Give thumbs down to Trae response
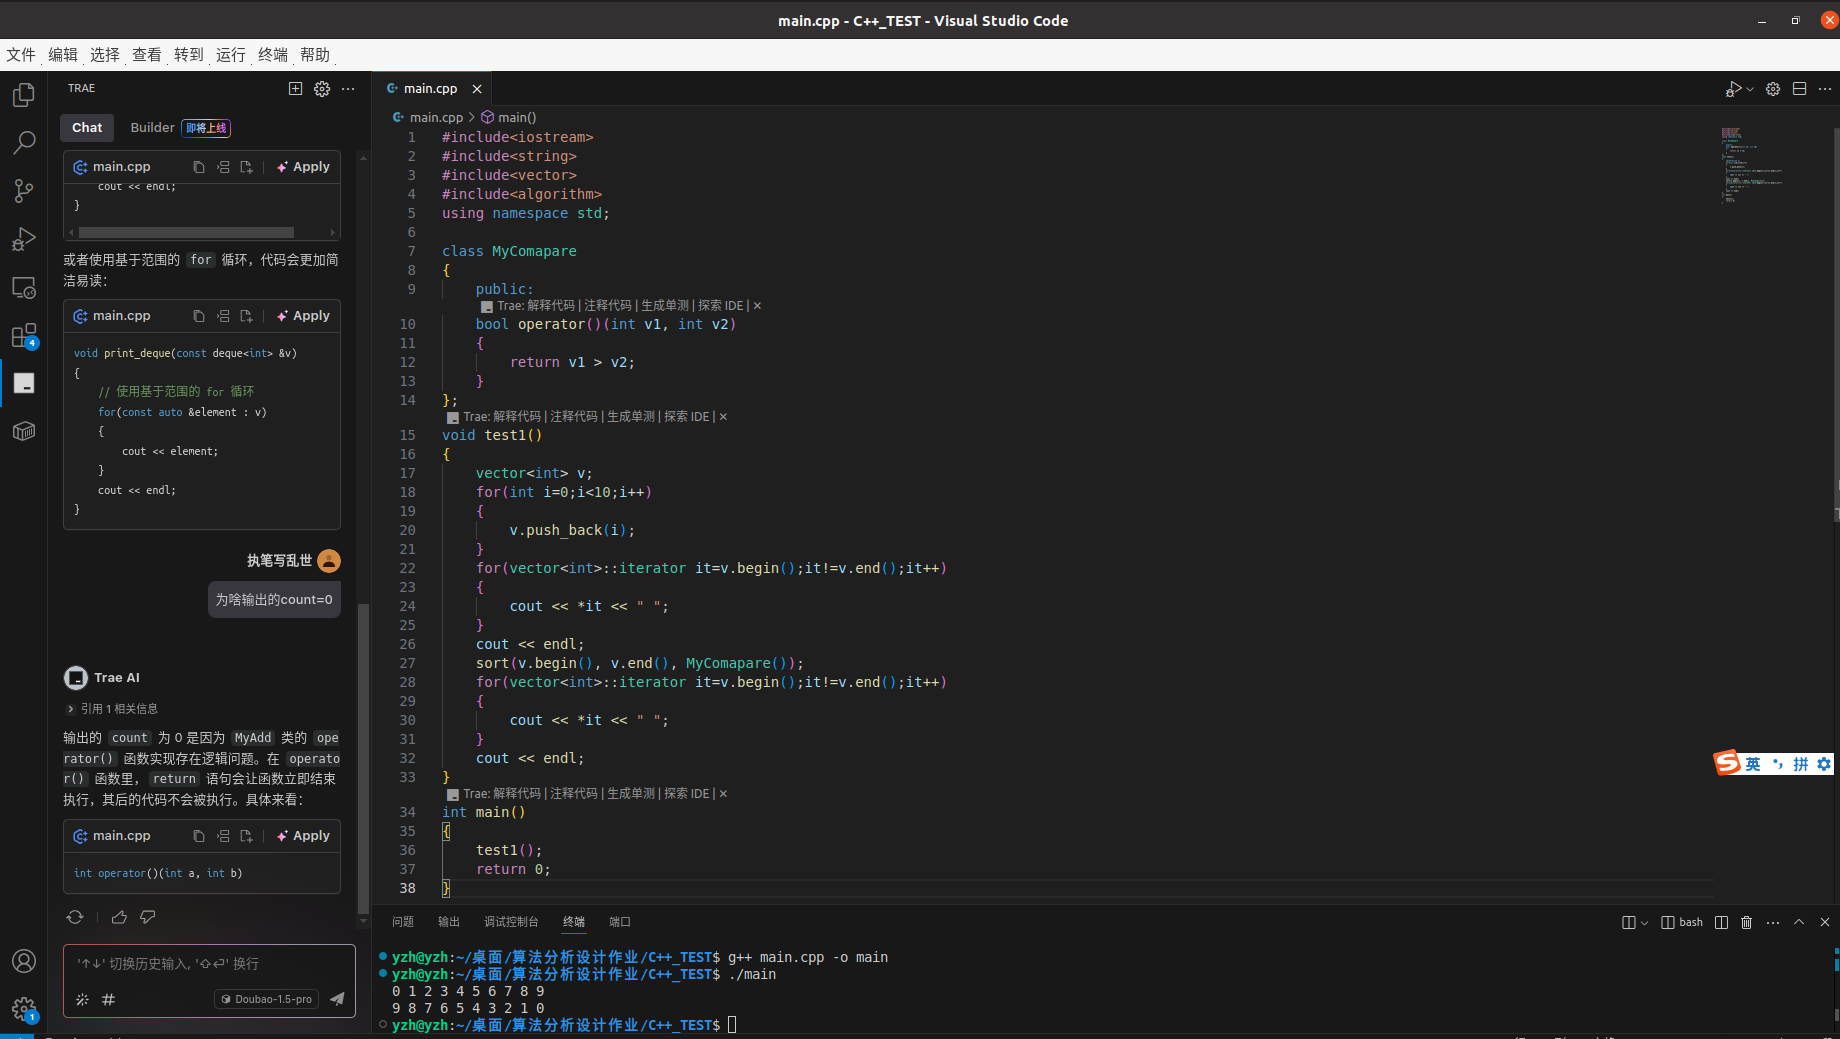The height and width of the screenshot is (1039, 1840). click(148, 917)
